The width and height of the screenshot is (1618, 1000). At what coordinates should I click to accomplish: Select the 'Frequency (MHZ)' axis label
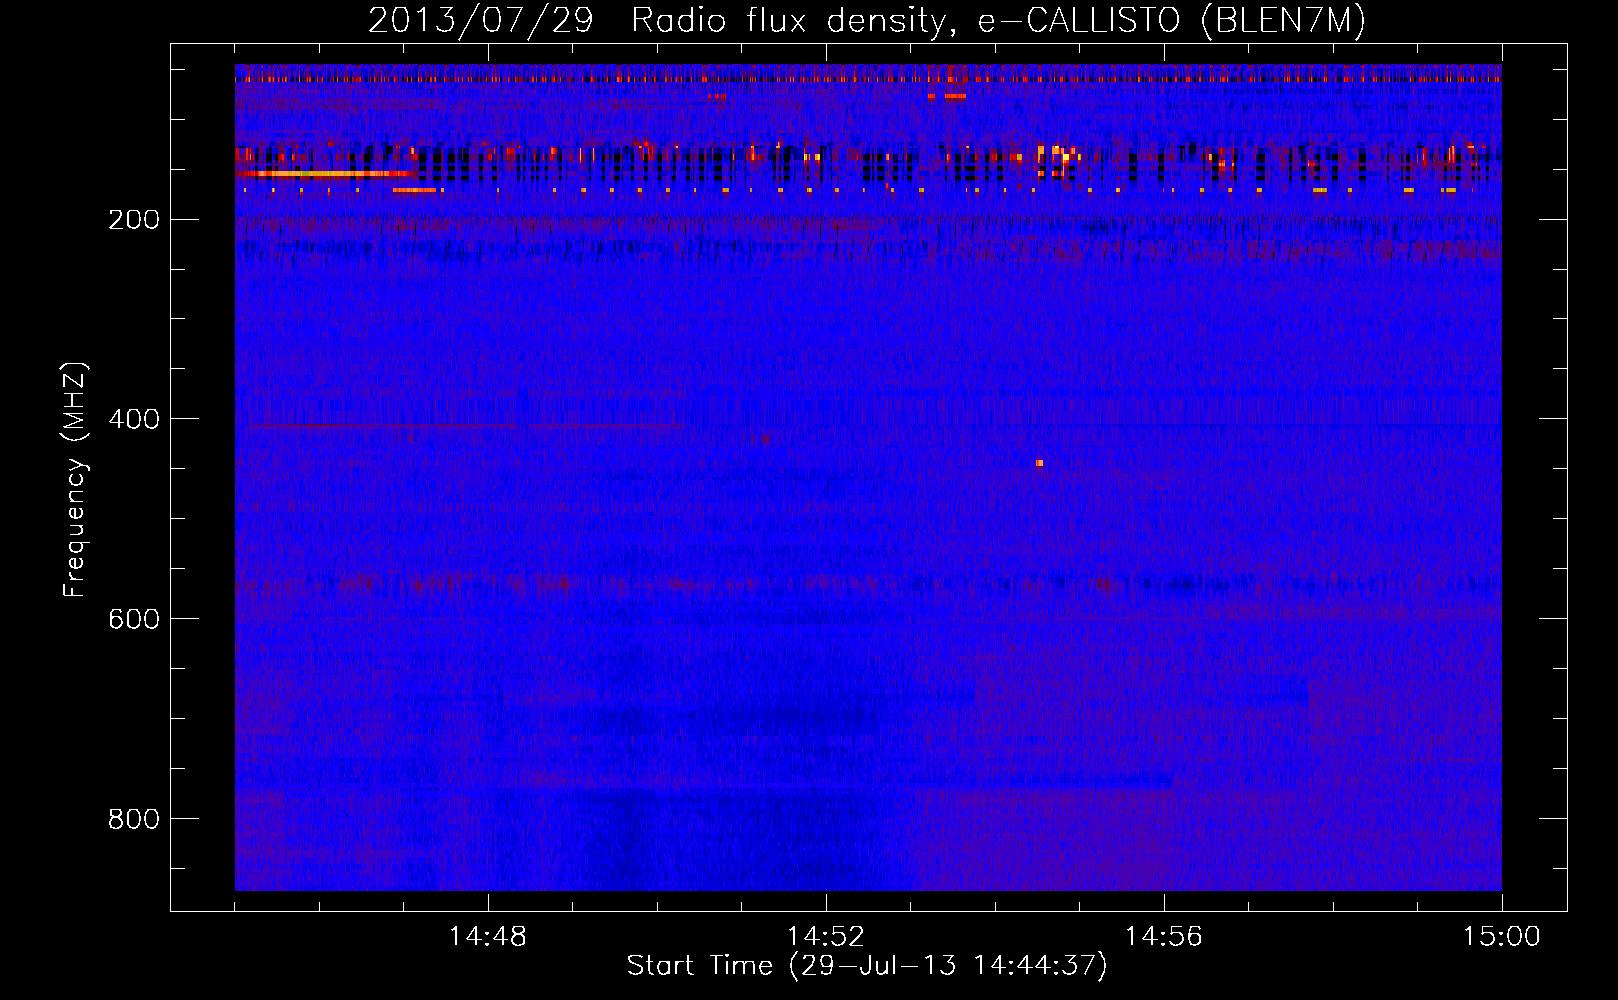[x=75, y=480]
